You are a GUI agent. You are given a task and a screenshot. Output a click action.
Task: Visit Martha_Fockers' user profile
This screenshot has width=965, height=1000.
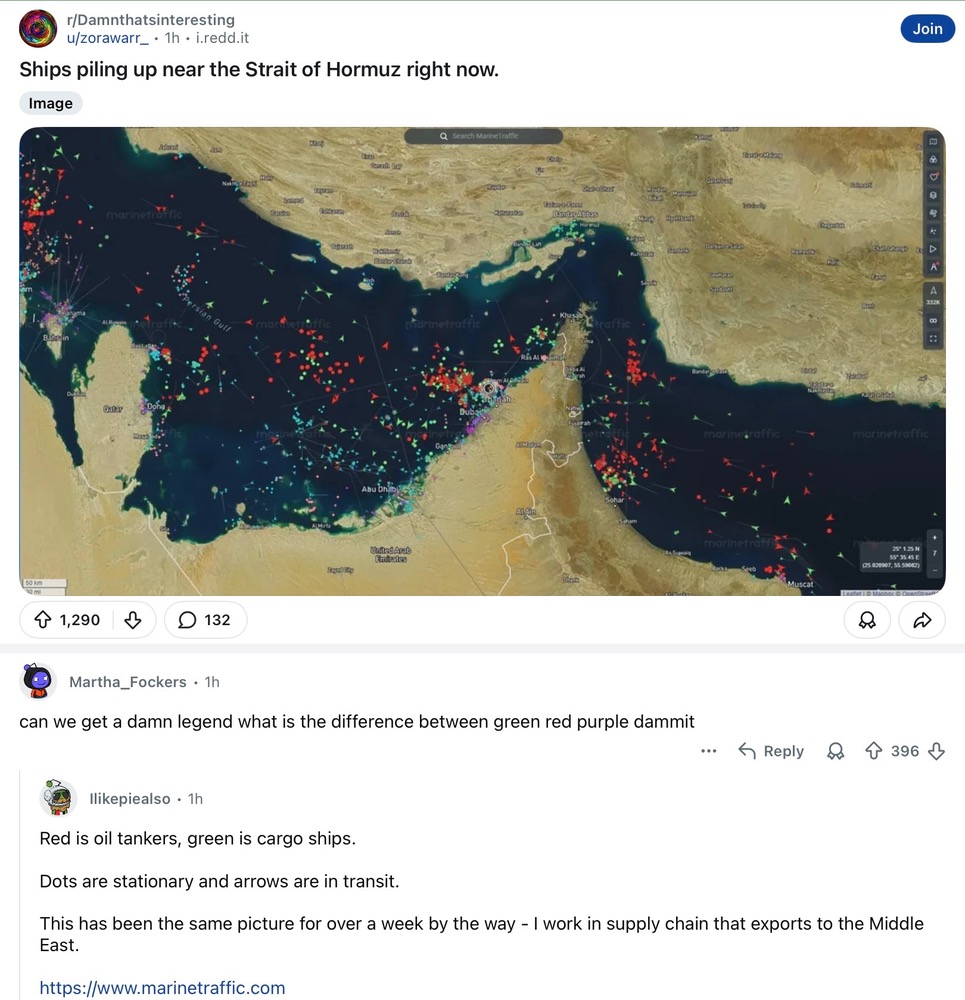coord(128,682)
